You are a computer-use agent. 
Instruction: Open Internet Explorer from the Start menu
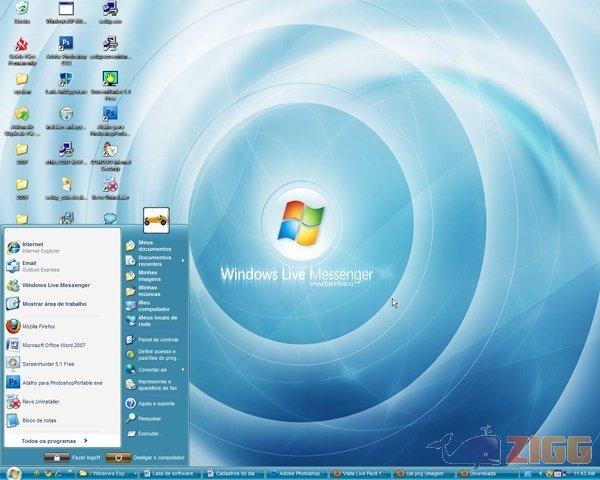tap(61, 247)
